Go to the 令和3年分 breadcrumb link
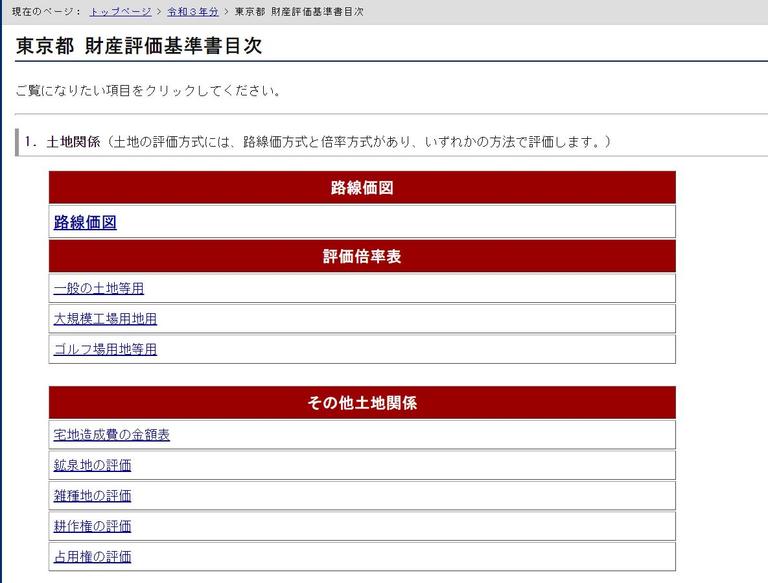Image resolution: width=768 pixels, height=583 pixels. 193,12
